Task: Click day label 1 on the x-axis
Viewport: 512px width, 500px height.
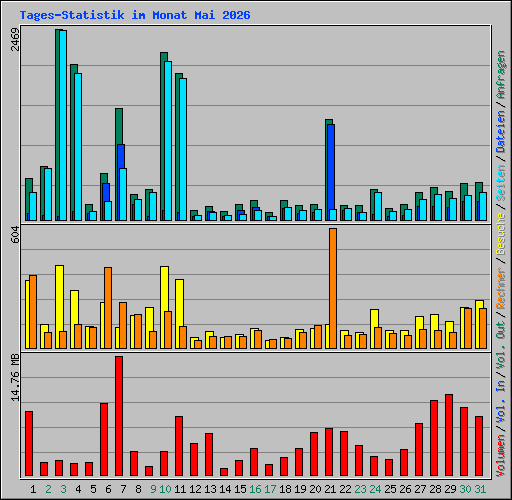Action: (x=33, y=489)
